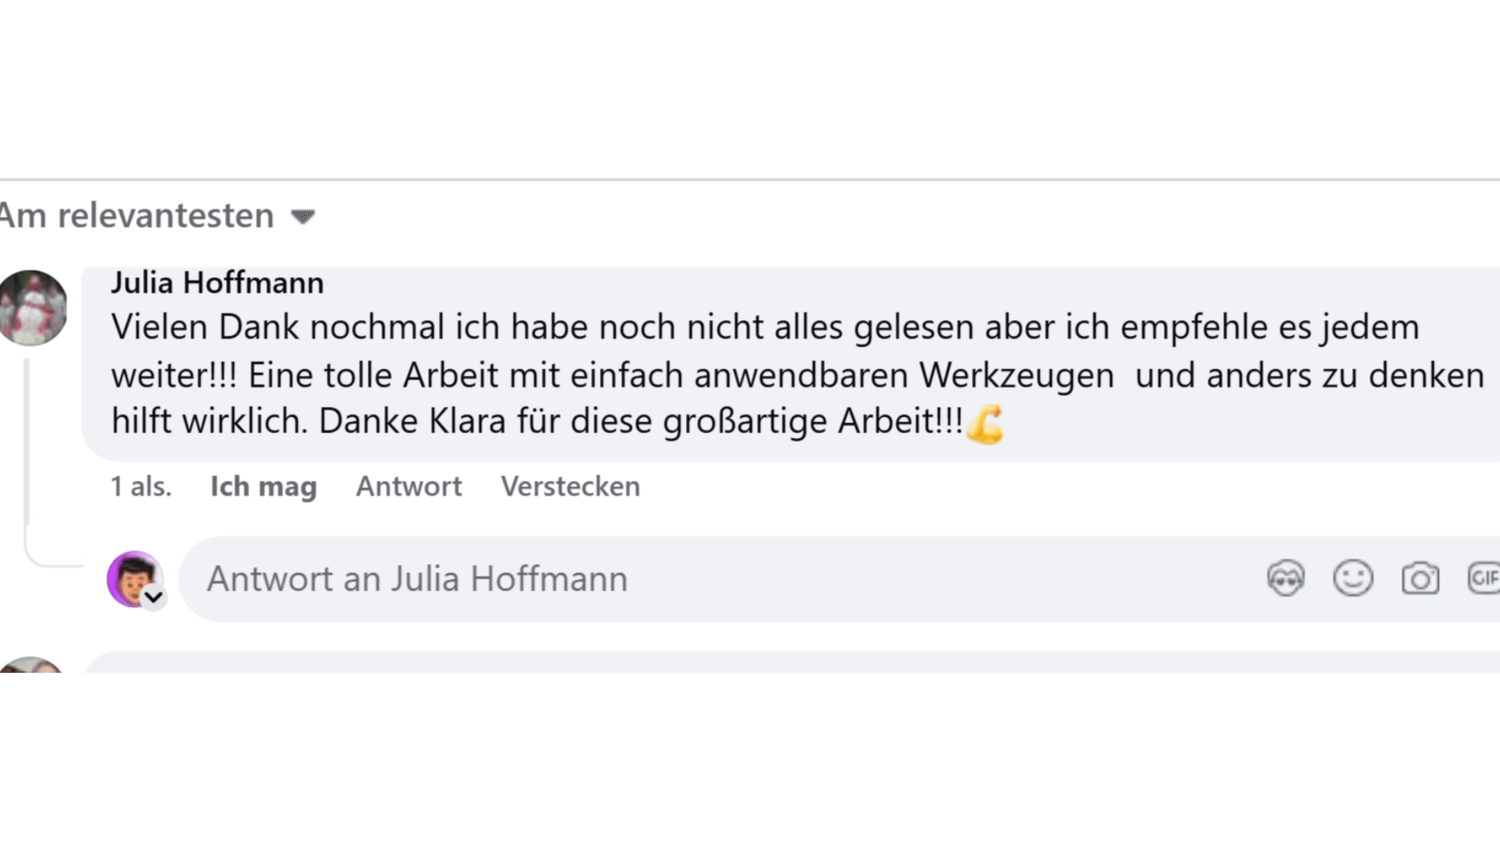This screenshot has width=1500, height=844.
Task: Open Julia Hoffmann's profile picture
Action: [x=33, y=308]
